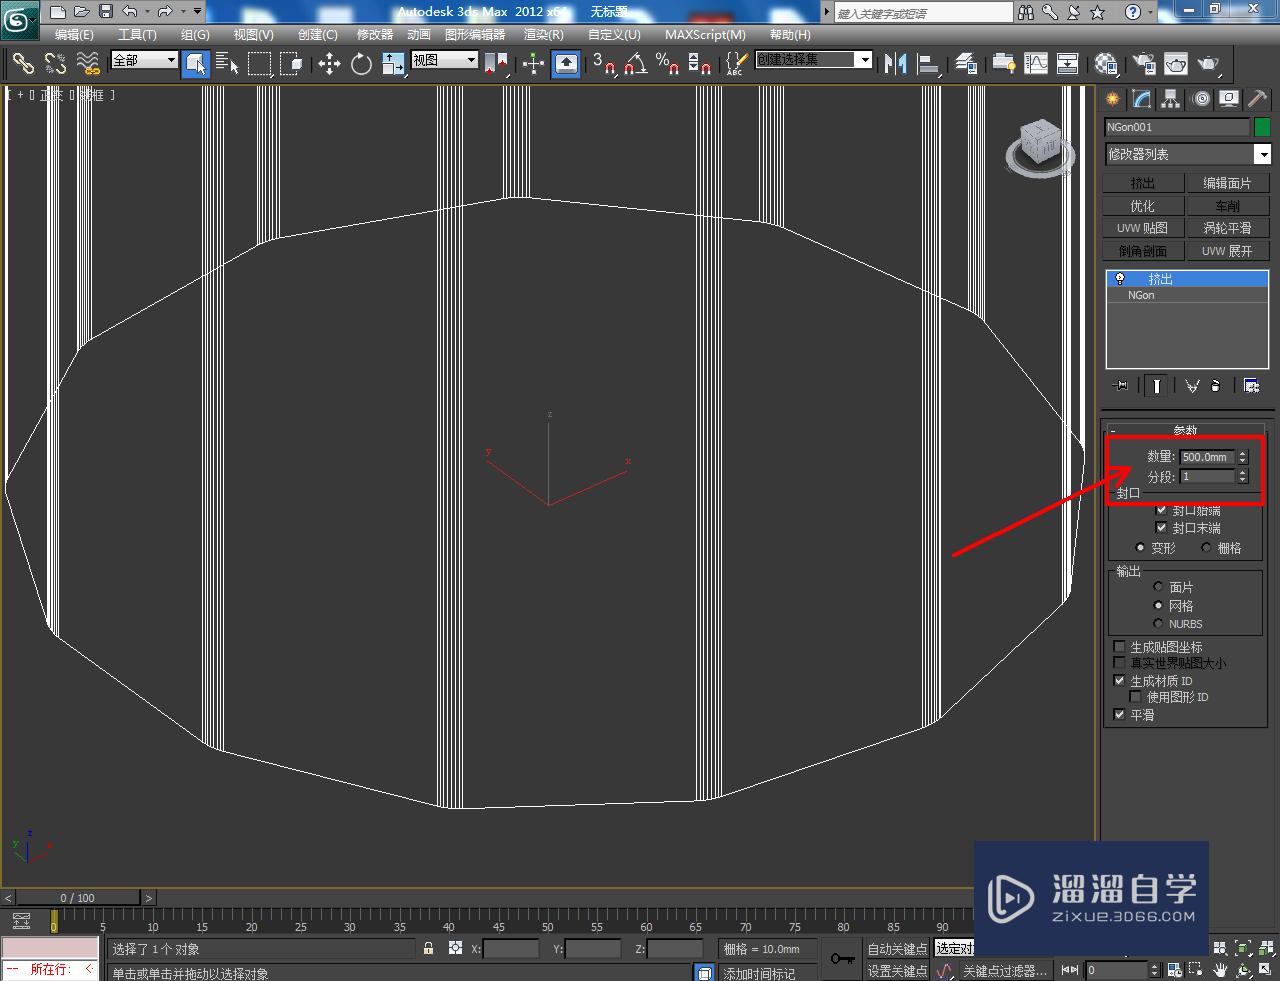Toggle Select and Manipulate icon

[x=533, y=64]
